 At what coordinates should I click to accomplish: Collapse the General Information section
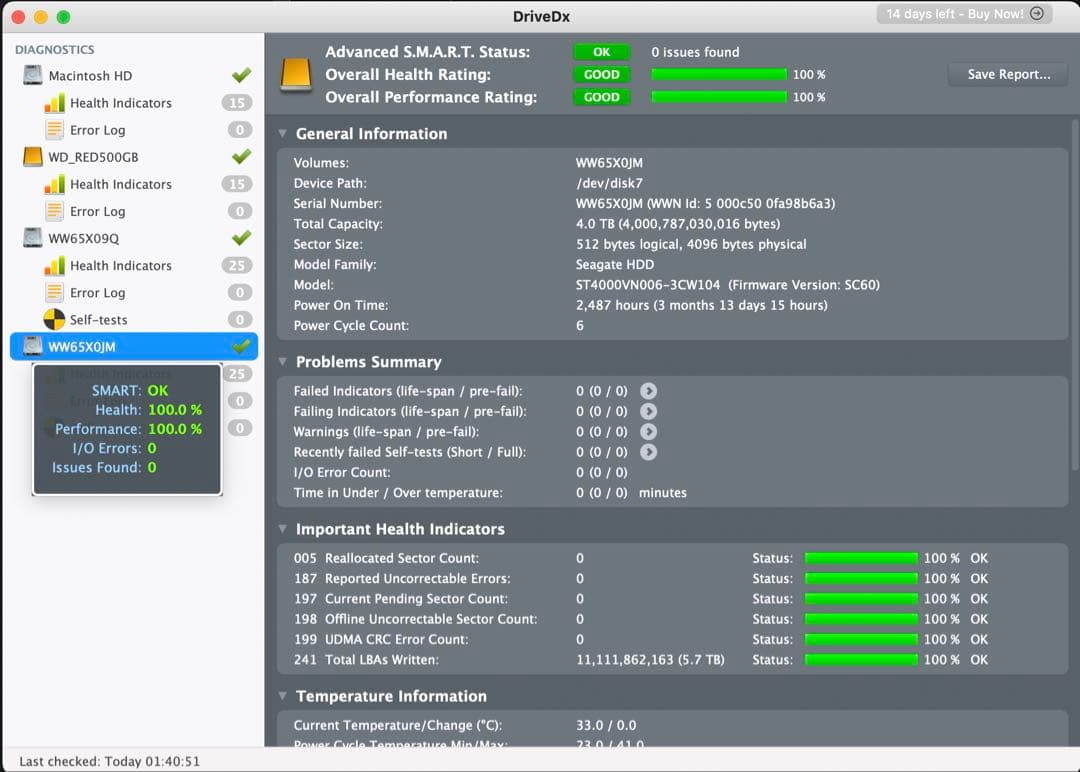[x=282, y=133]
